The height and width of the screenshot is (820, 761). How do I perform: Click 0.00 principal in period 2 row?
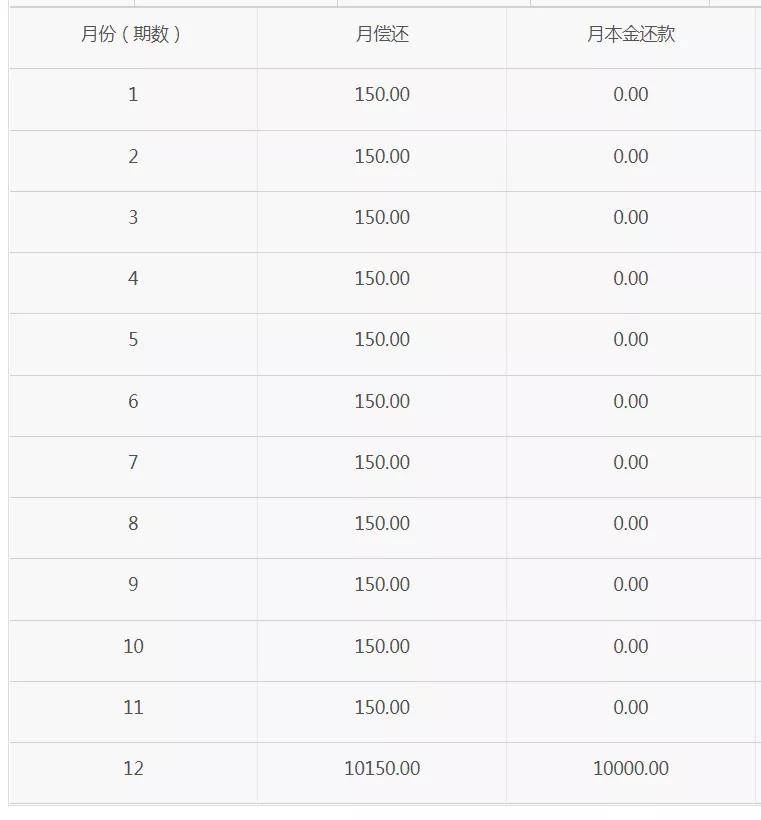pos(631,156)
